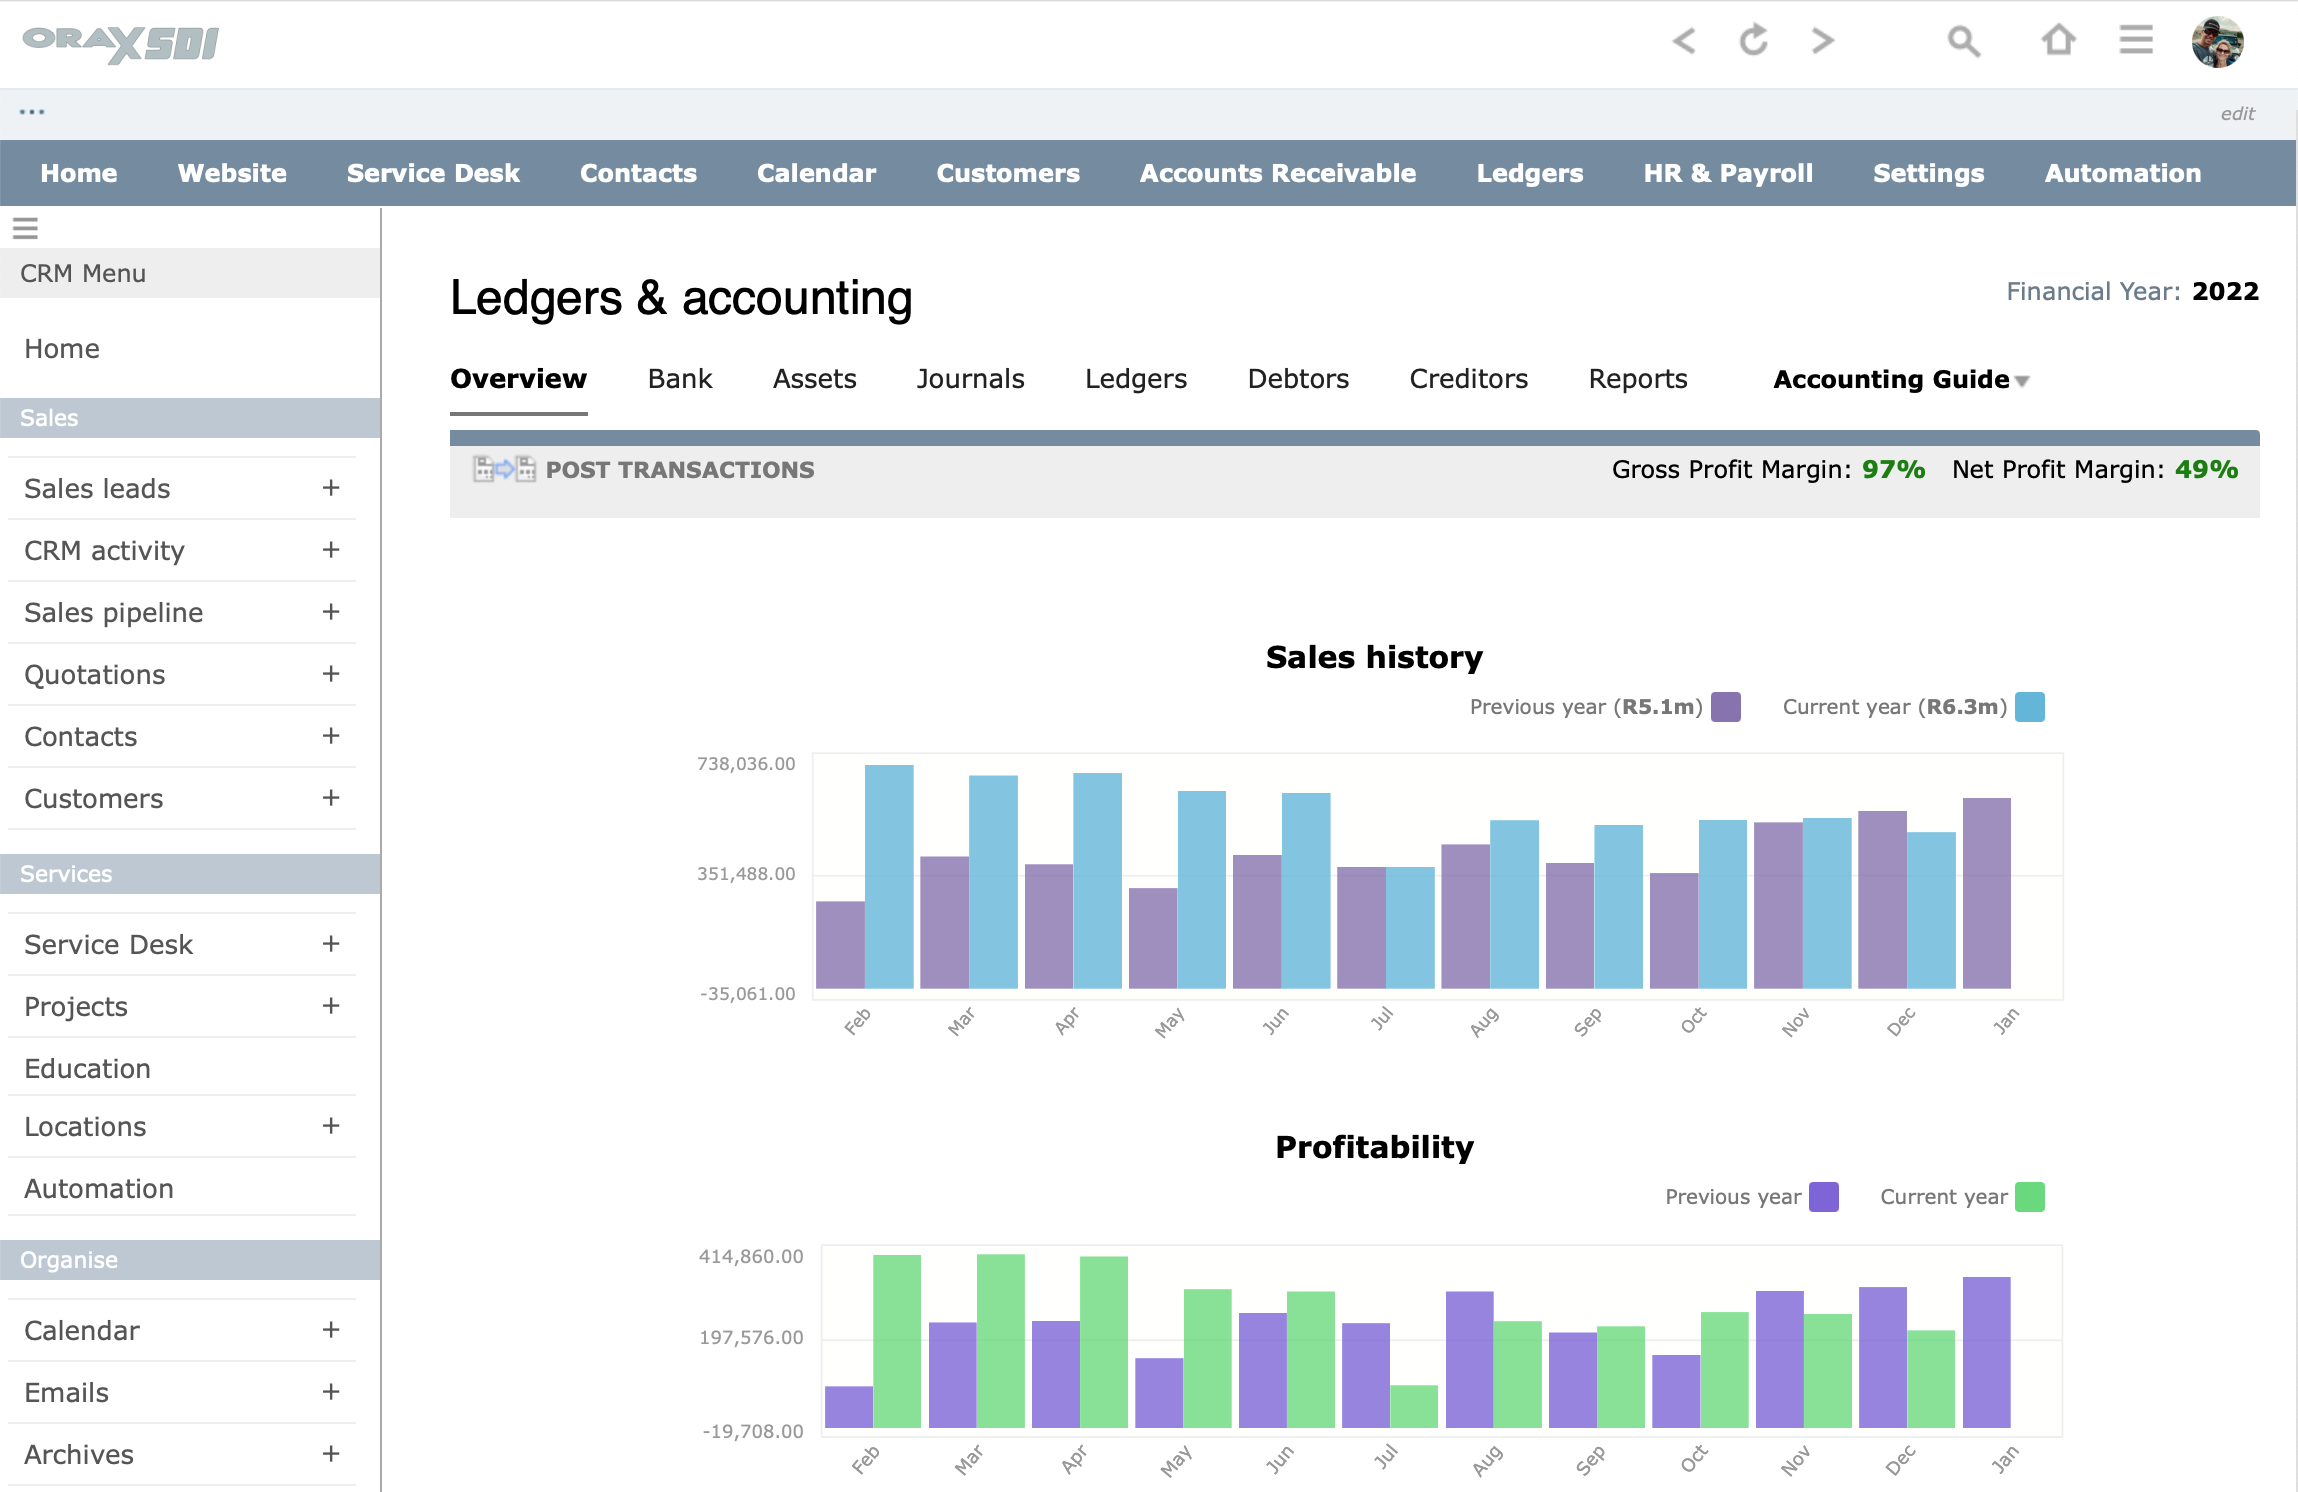Viewport: 2298px width, 1492px height.
Task: Click the edit link above the navigation
Action: 2239,113
